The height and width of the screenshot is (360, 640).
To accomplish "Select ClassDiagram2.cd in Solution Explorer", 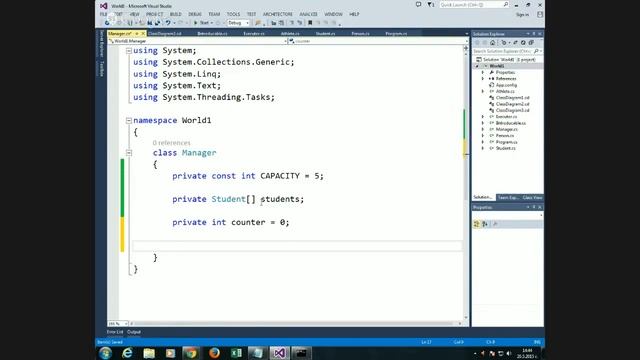I will coord(512,104).
